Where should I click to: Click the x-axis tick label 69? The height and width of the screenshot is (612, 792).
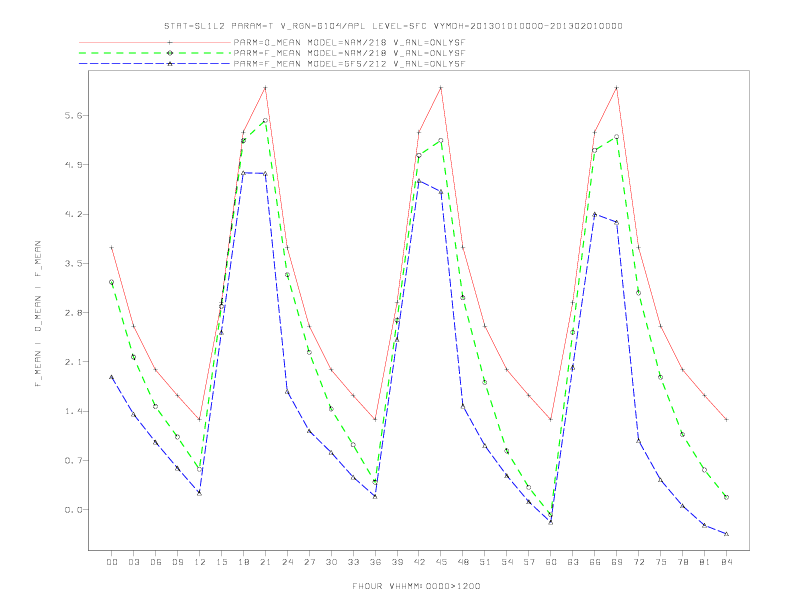click(617, 562)
